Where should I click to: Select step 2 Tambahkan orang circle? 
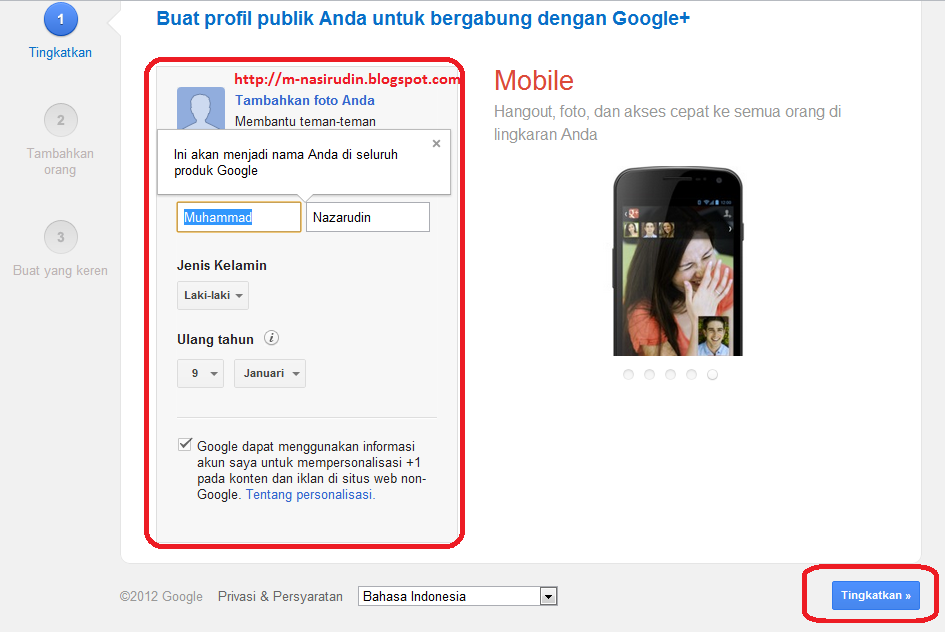point(61,120)
